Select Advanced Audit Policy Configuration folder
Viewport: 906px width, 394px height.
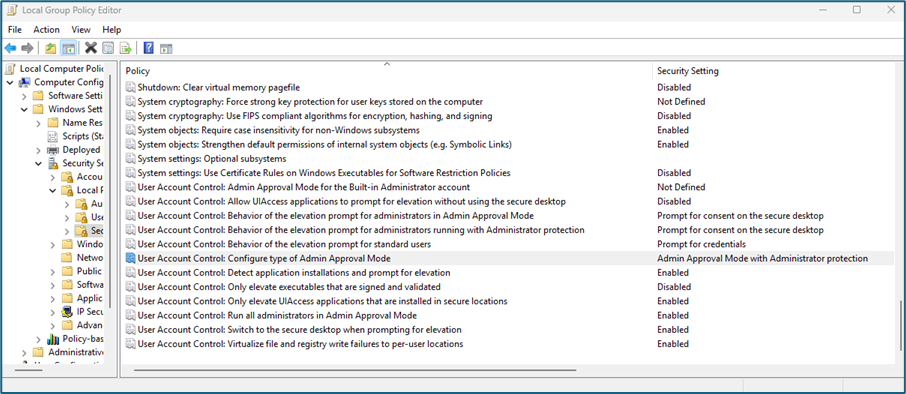[x=82, y=325]
